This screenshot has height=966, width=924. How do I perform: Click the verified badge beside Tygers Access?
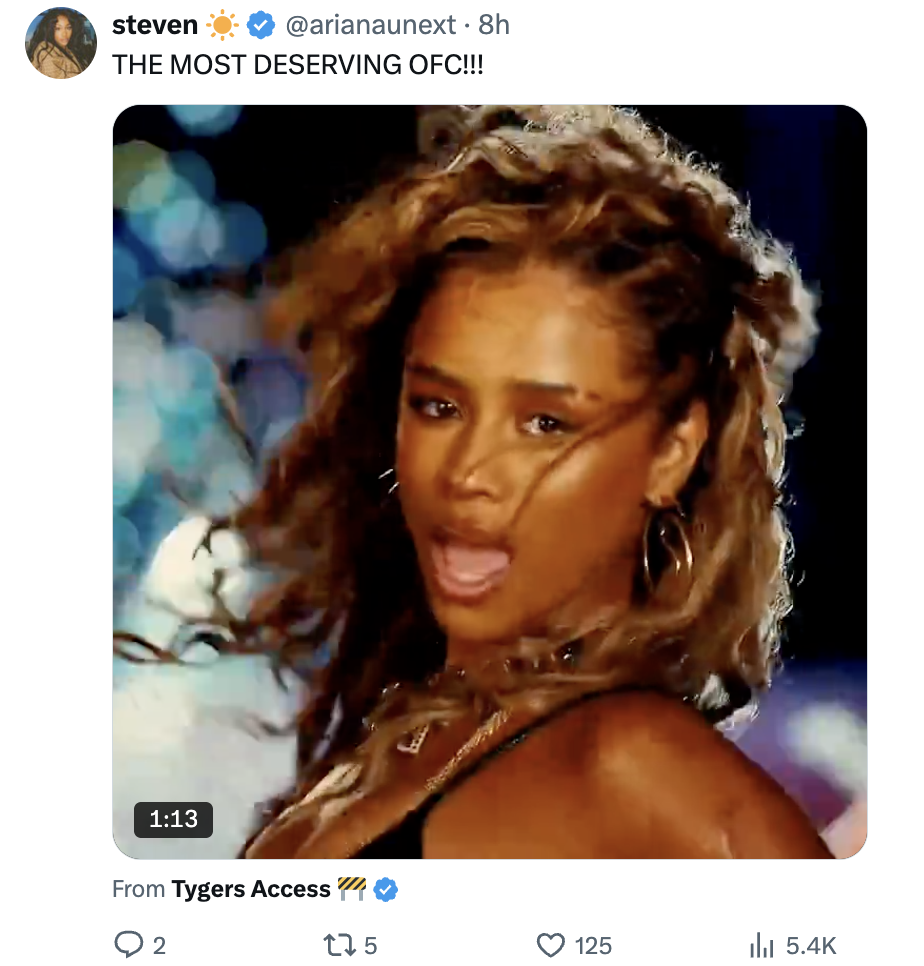tap(386, 889)
